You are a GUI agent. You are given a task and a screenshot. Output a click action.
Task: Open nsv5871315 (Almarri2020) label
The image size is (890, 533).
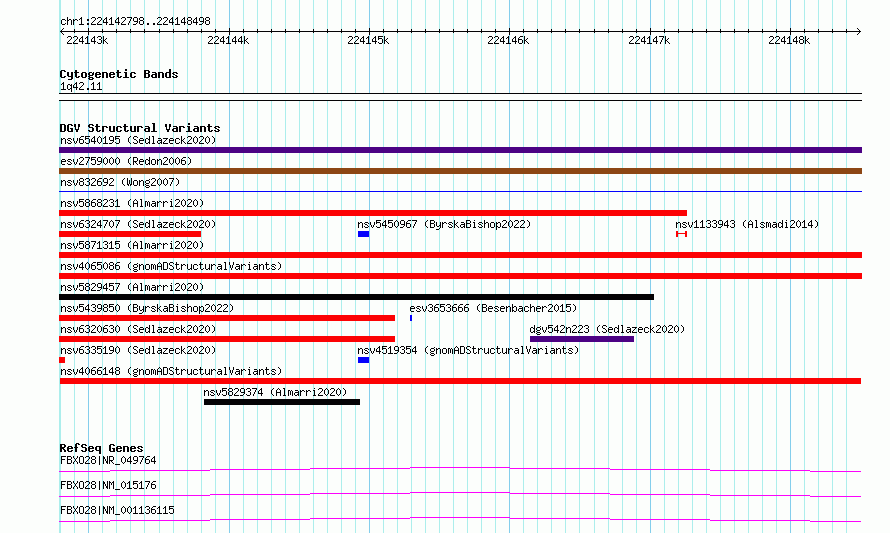[x=132, y=245]
